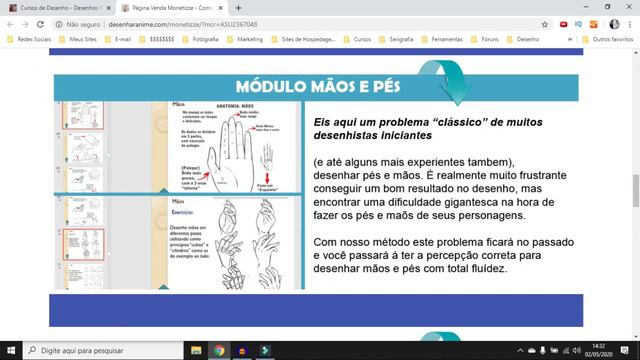Image resolution: width=640 pixels, height=360 pixels.
Task: Click the Chrome taskbar icon
Action: click(219, 351)
